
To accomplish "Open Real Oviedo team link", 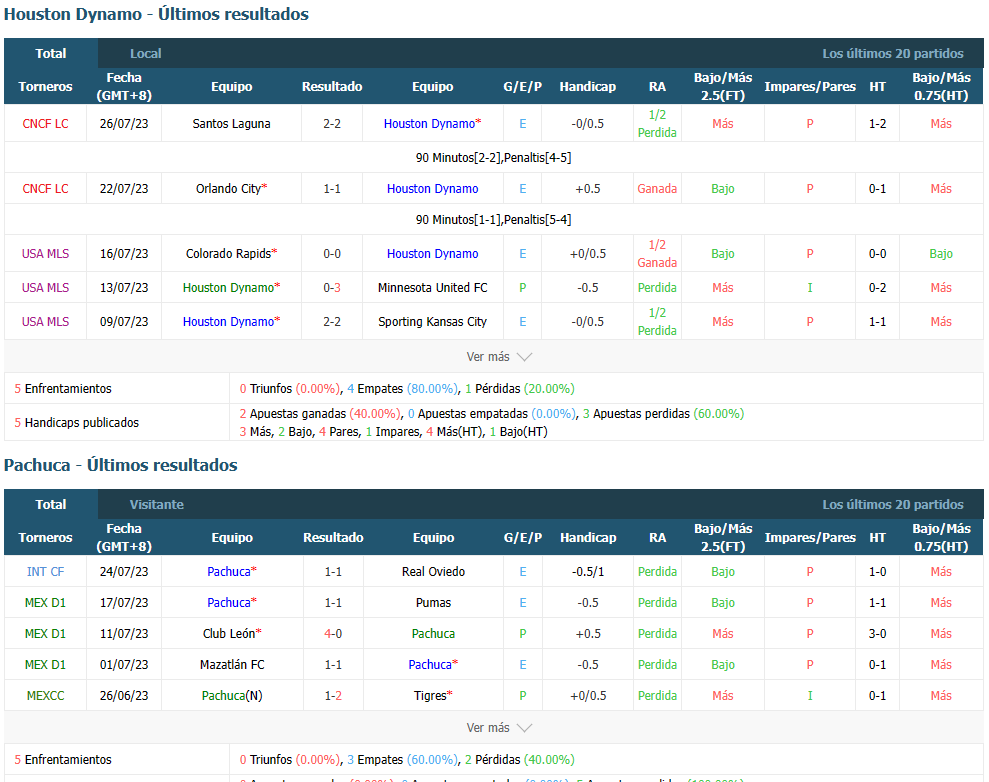I will (x=433, y=571).
